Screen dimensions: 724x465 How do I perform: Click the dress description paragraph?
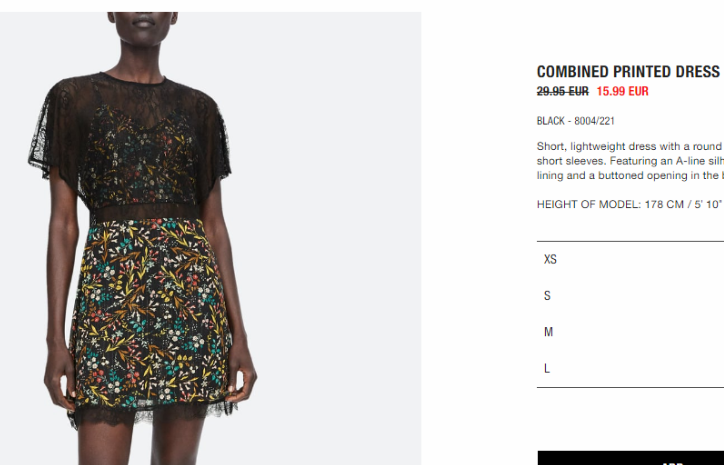[x=630, y=161]
